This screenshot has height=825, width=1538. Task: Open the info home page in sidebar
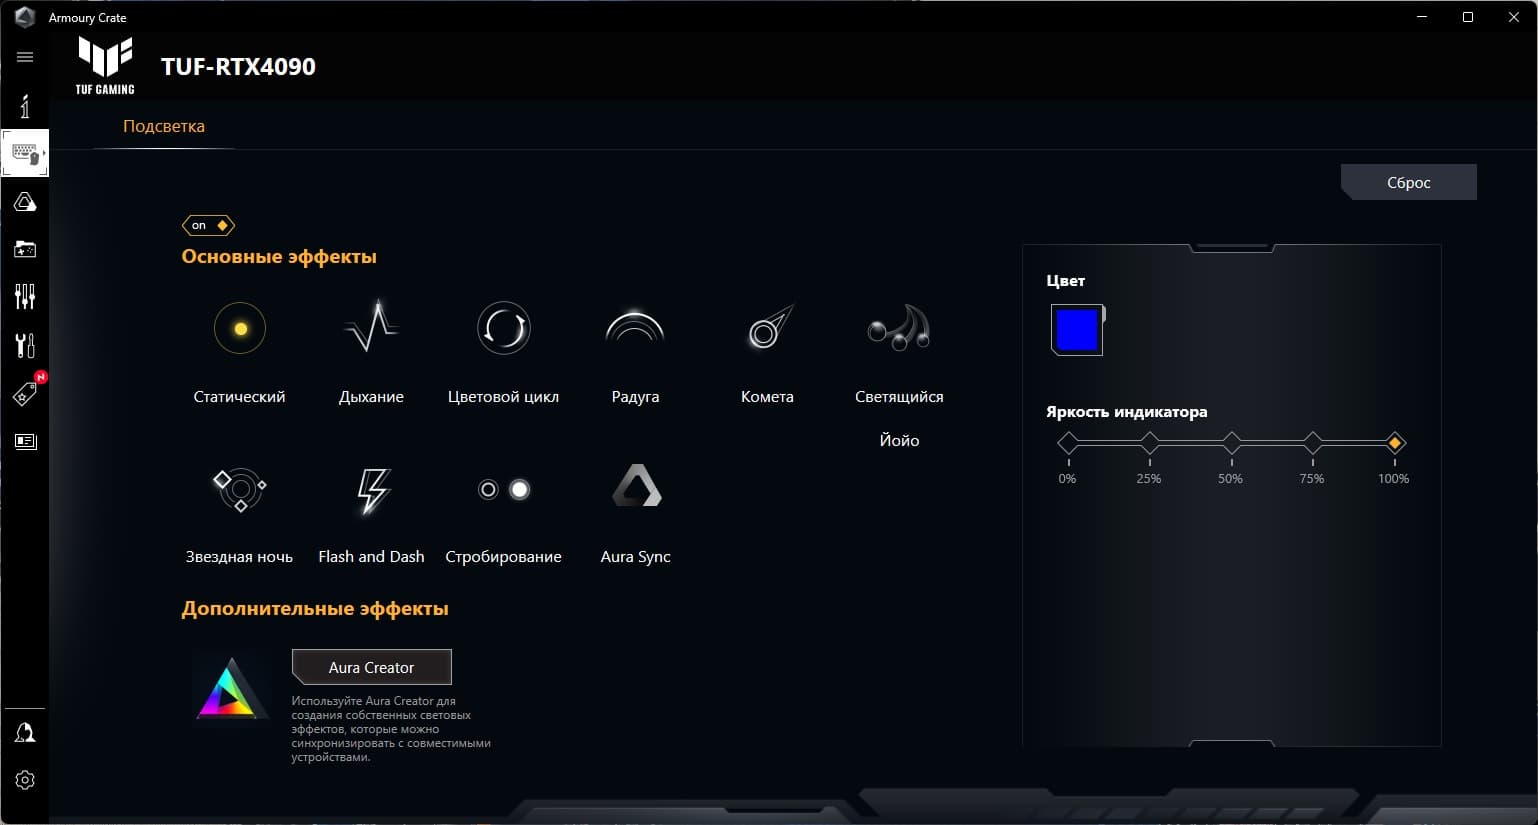coord(25,106)
